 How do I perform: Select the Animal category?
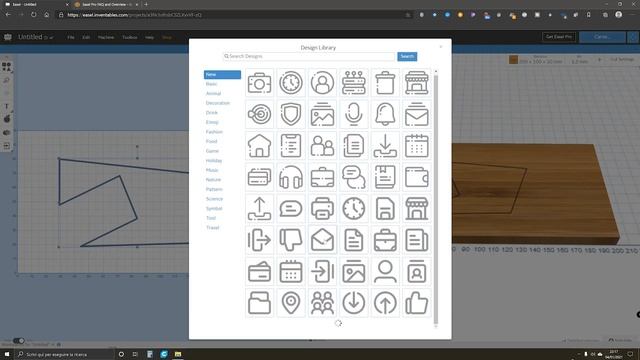click(213, 93)
